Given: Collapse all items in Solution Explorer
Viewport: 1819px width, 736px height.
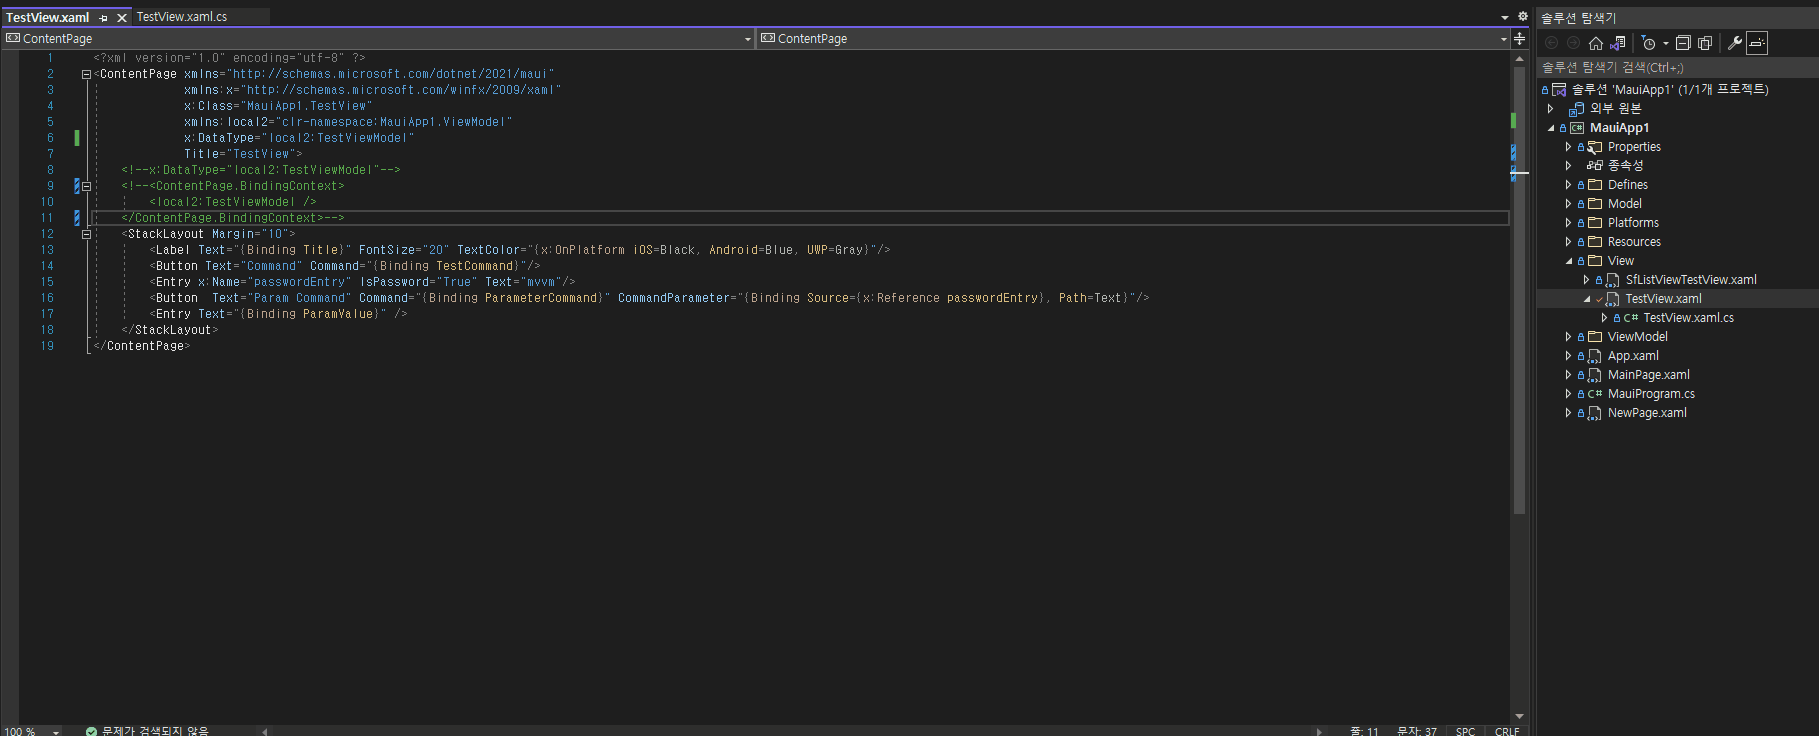Looking at the screenshot, I should [x=1683, y=43].
